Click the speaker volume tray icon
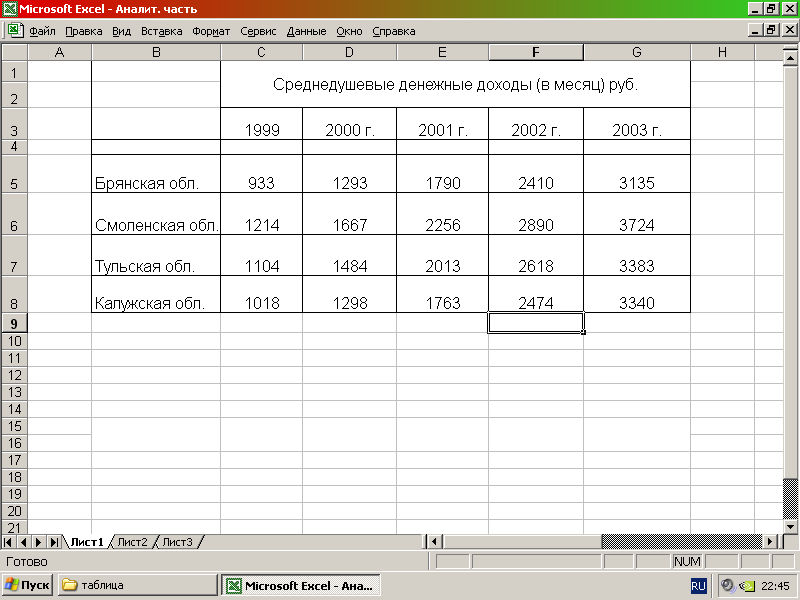Image resolution: width=800 pixels, height=600 pixels. [x=728, y=586]
